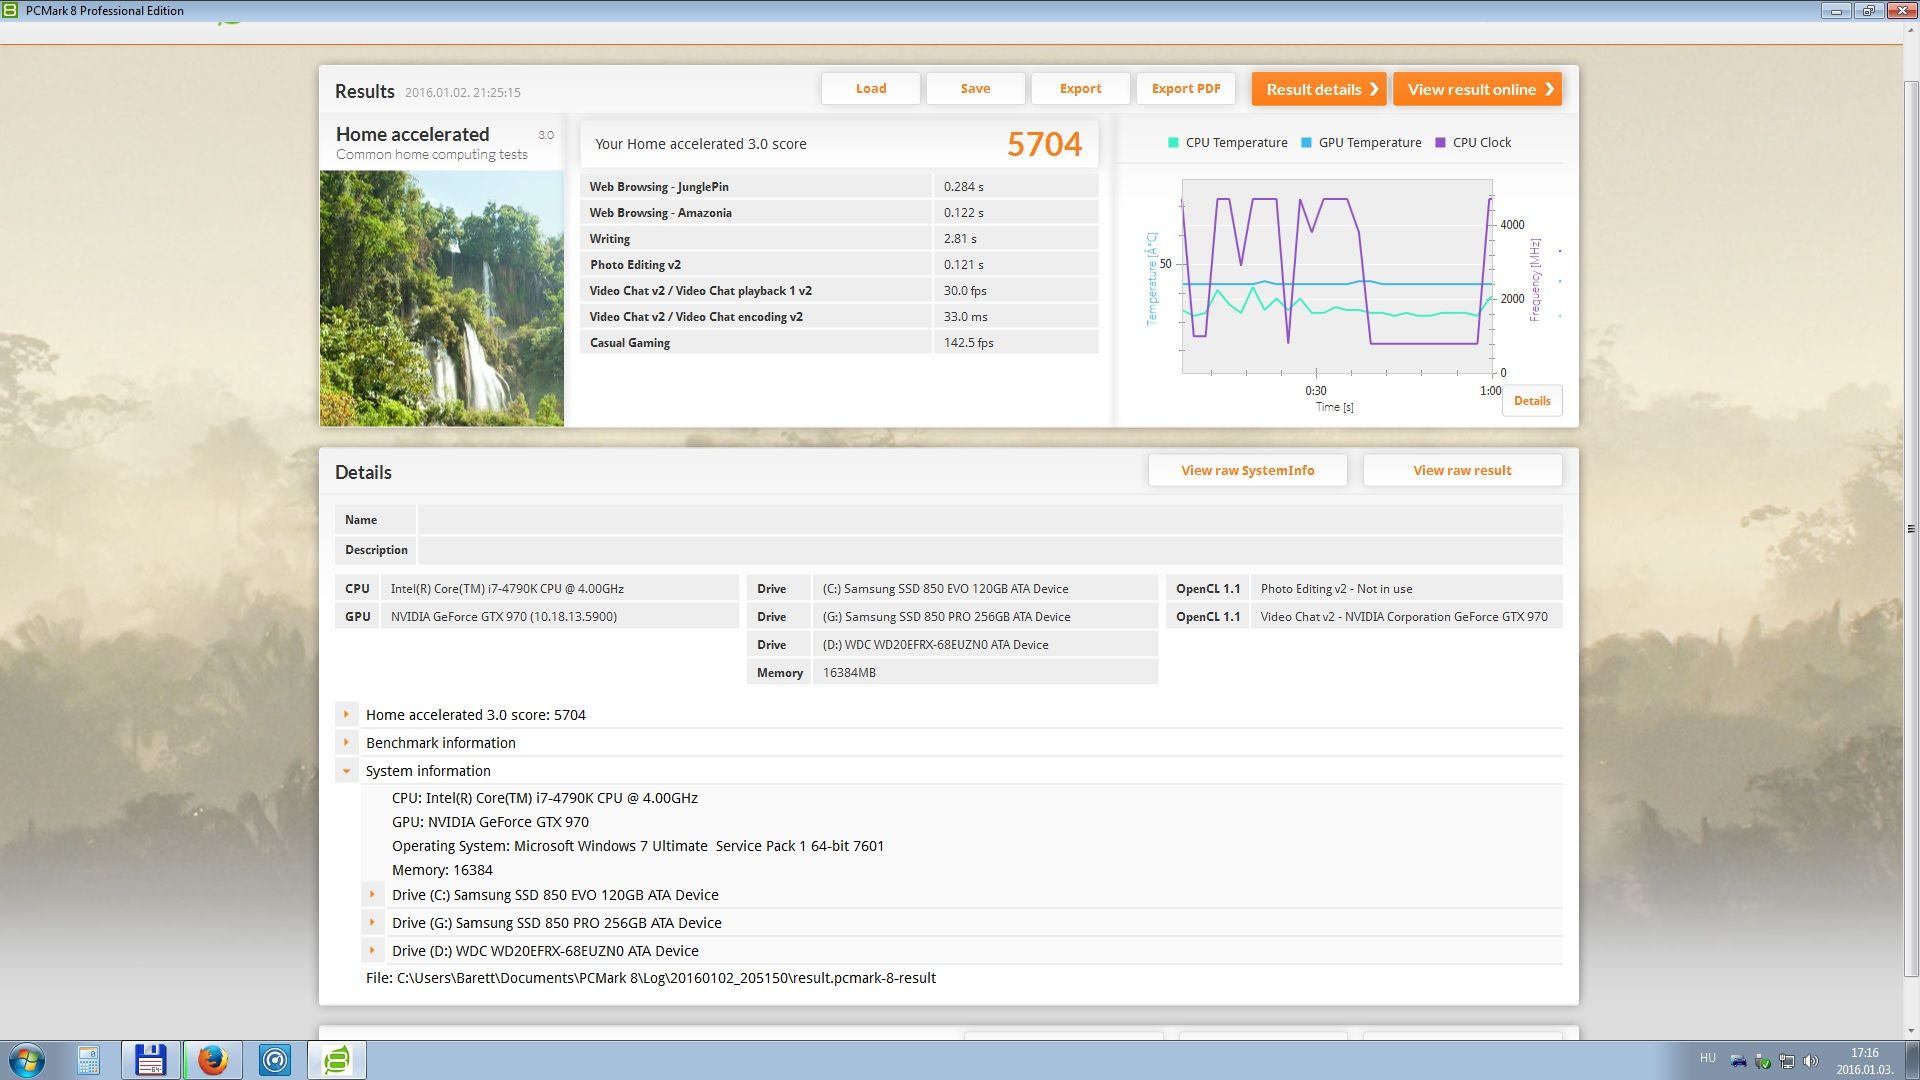Click the printer tray icon
This screenshot has width=1920, height=1080.
(1738, 1060)
